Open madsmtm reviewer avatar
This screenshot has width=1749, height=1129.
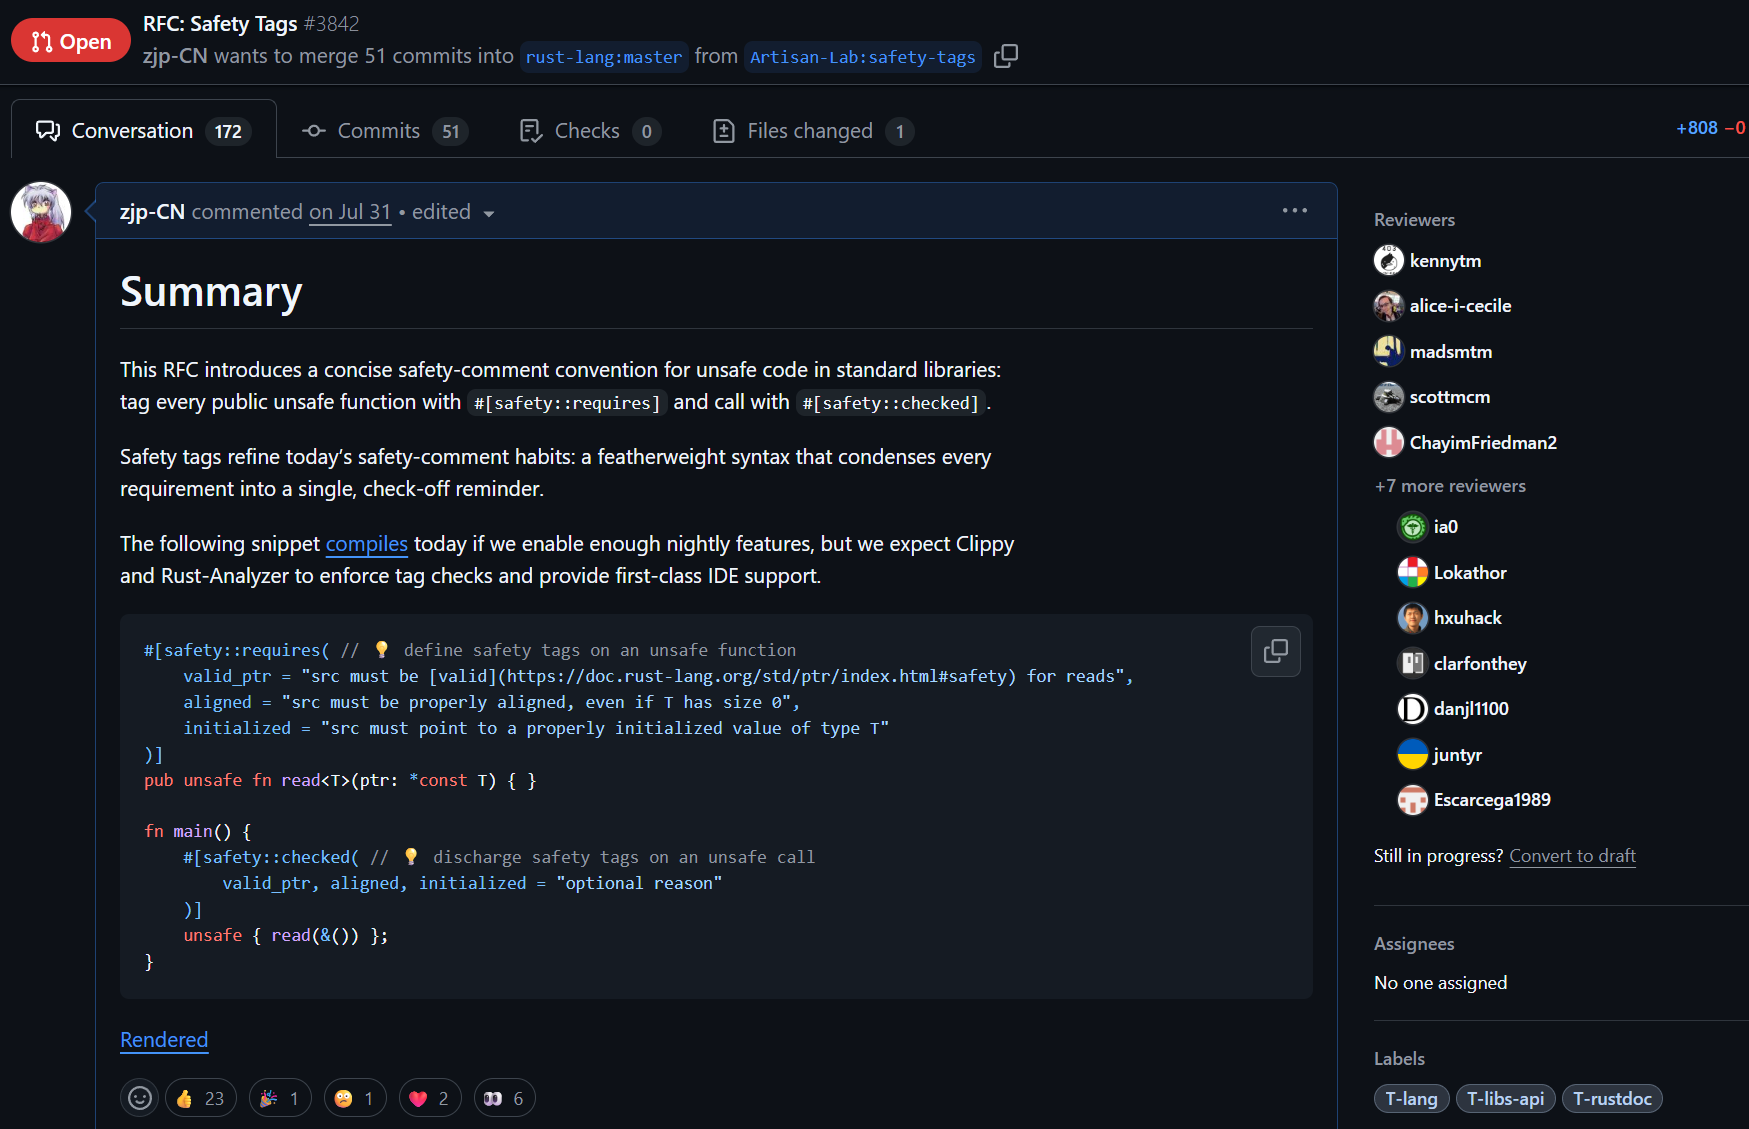[1388, 351]
